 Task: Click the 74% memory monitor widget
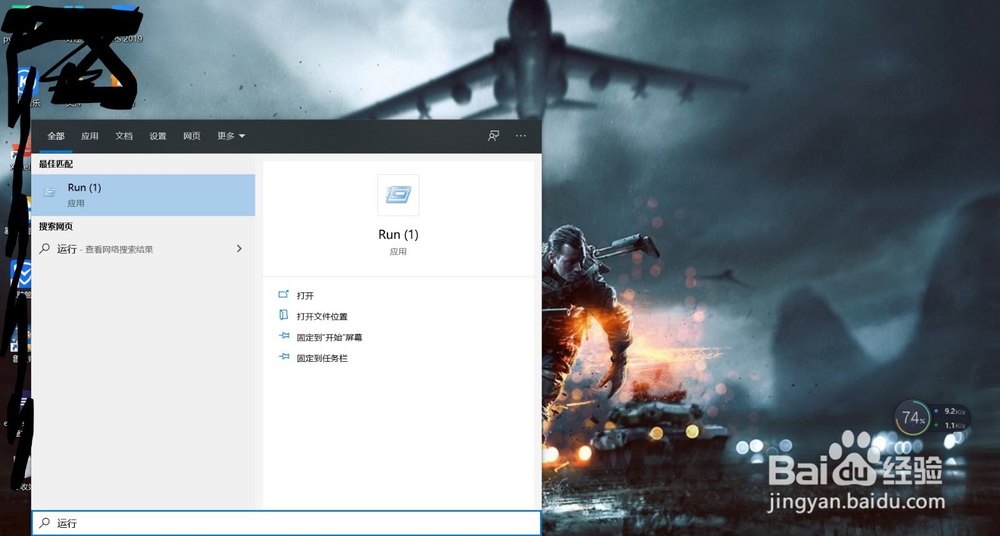913,419
